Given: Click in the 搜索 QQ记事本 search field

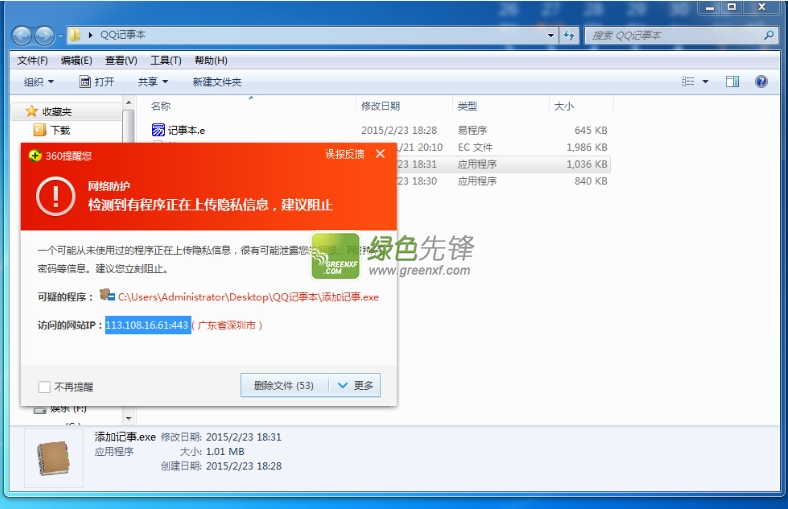Looking at the screenshot, I should point(673,35).
